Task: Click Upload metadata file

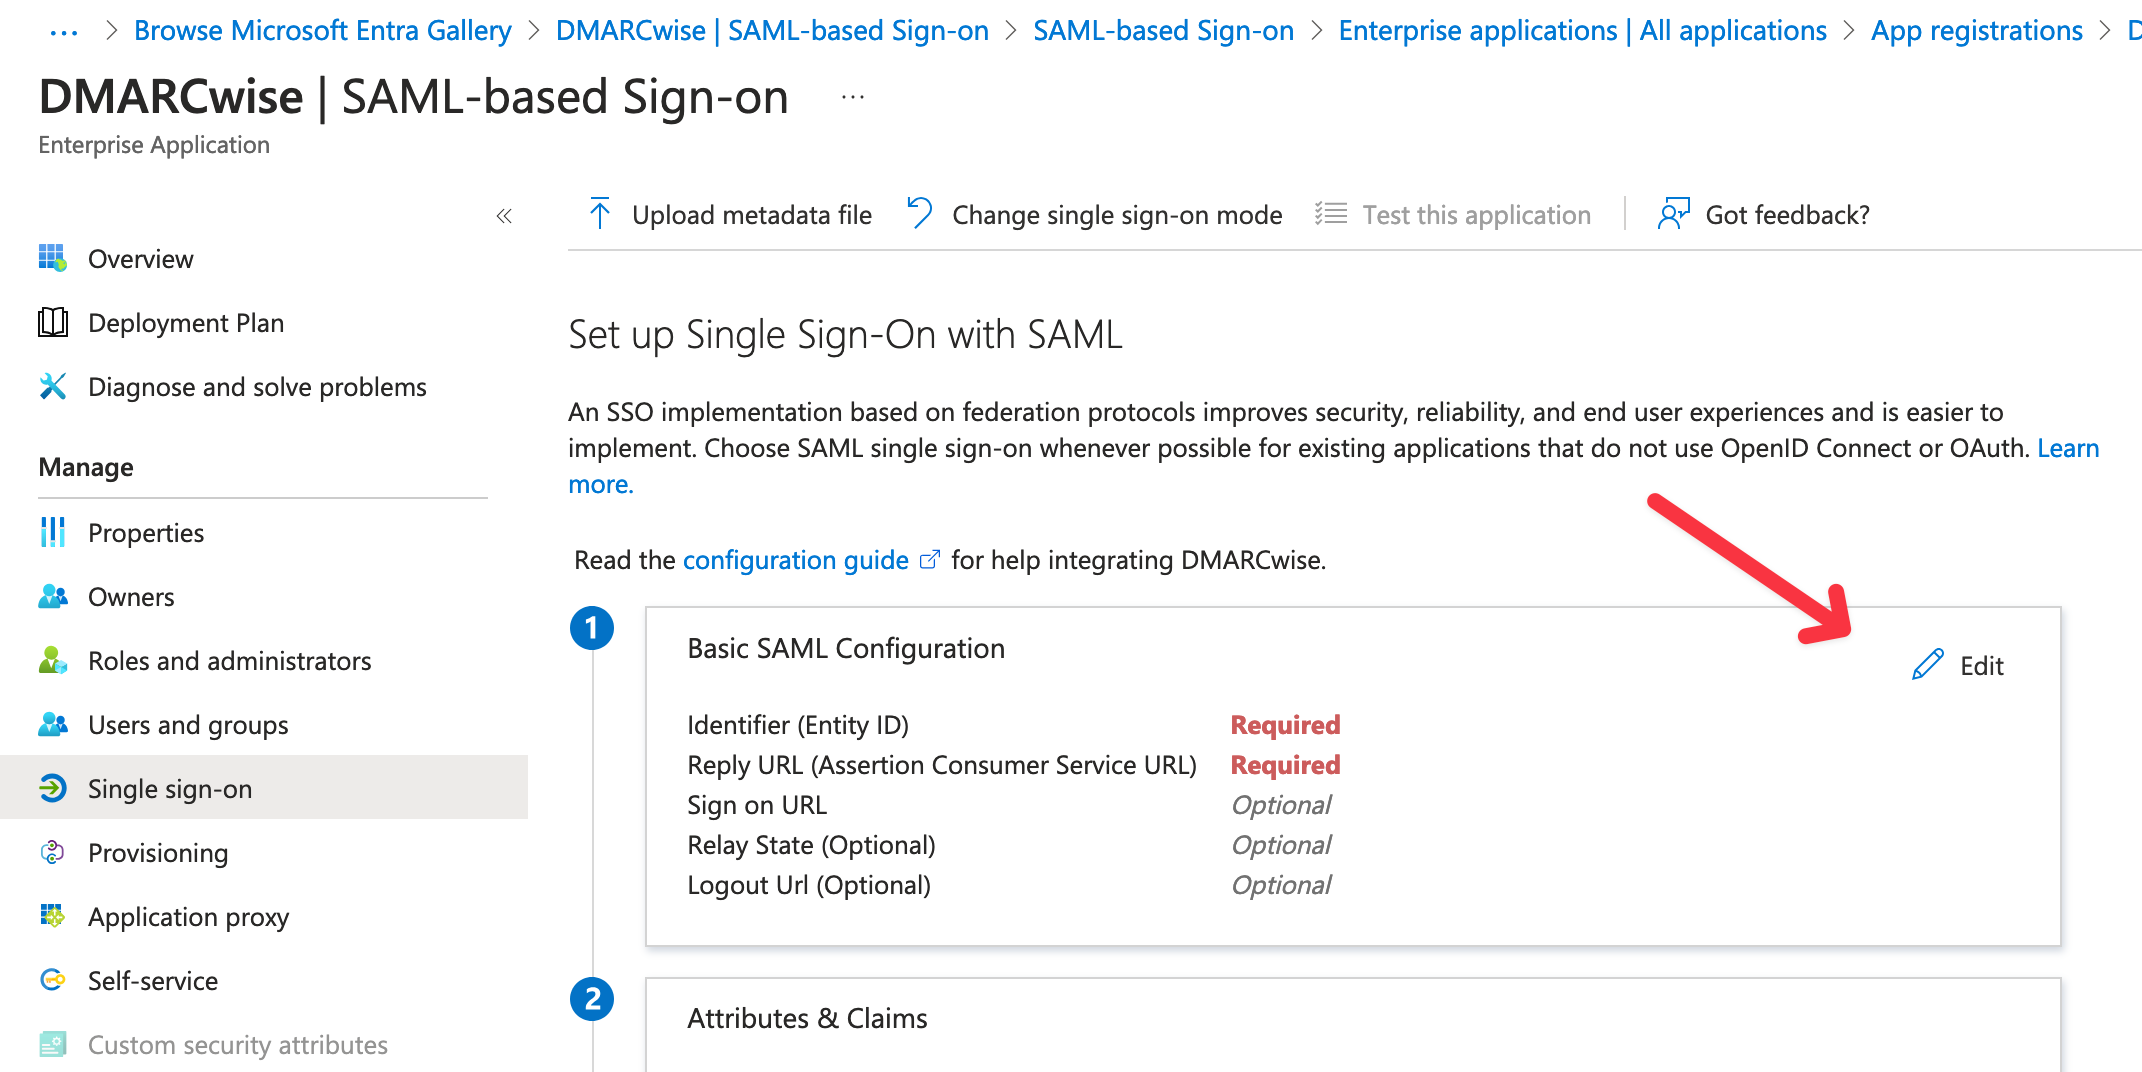Action: (x=730, y=214)
